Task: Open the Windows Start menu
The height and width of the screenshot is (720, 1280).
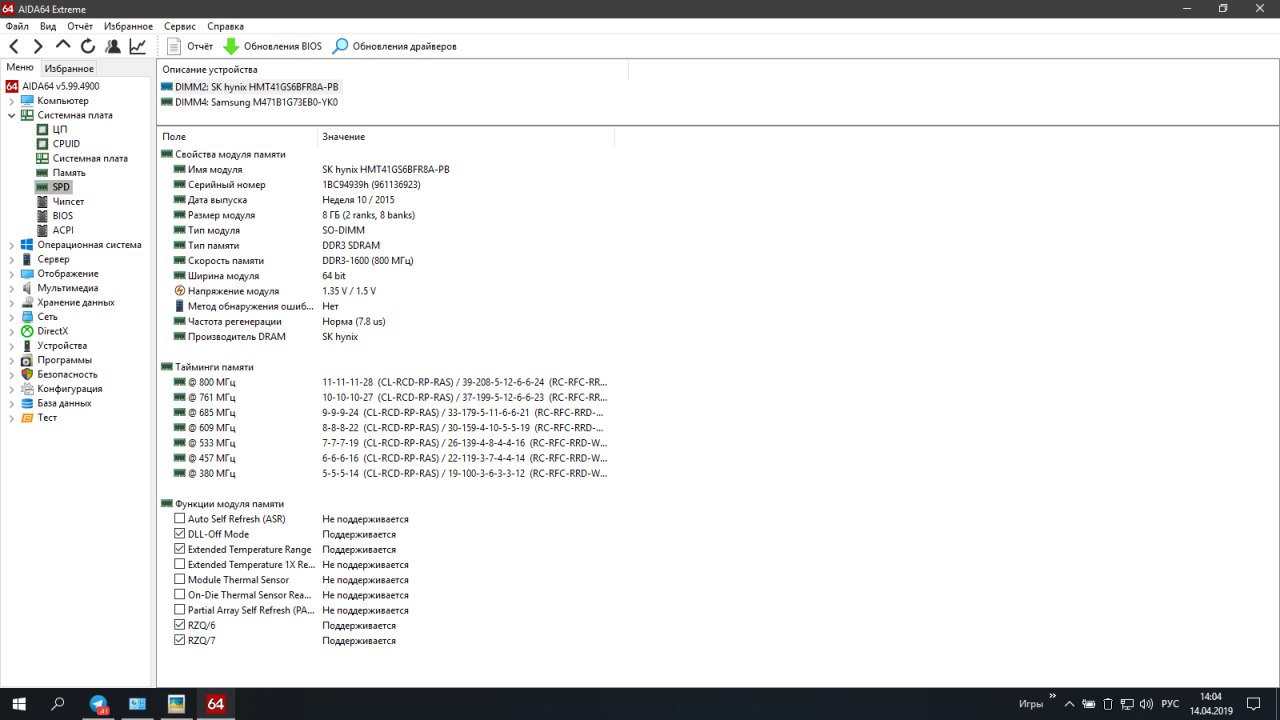Action: pyautogui.click(x=18, y=704)
